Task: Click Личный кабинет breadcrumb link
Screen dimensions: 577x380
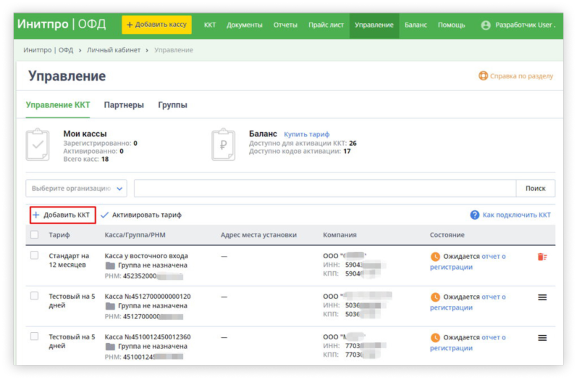Action: (x=113, y=50)
